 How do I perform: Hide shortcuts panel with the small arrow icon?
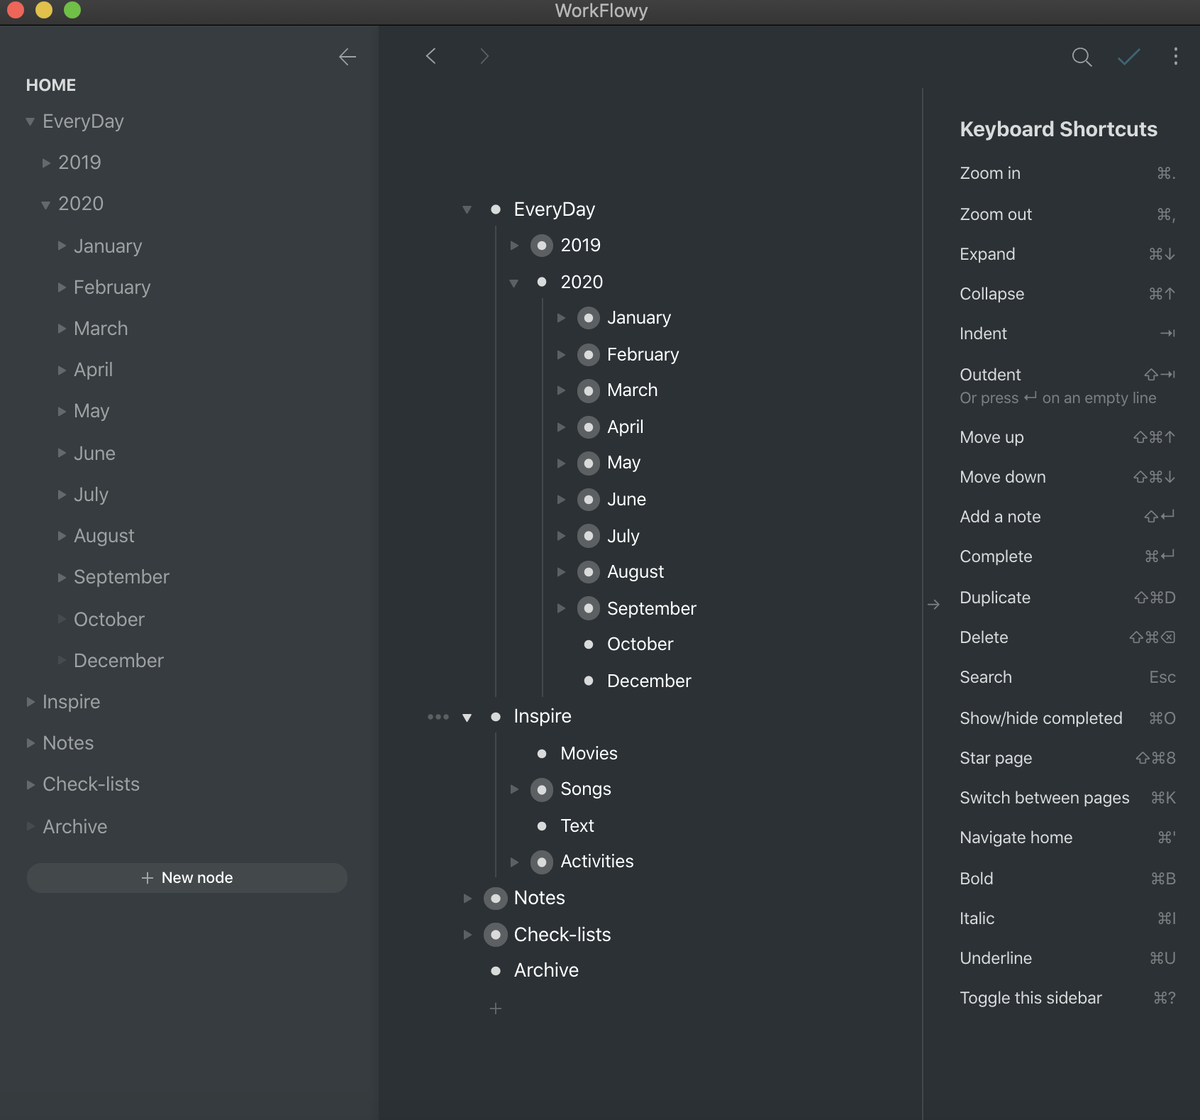pyautogui.click(x=934, y=604)
